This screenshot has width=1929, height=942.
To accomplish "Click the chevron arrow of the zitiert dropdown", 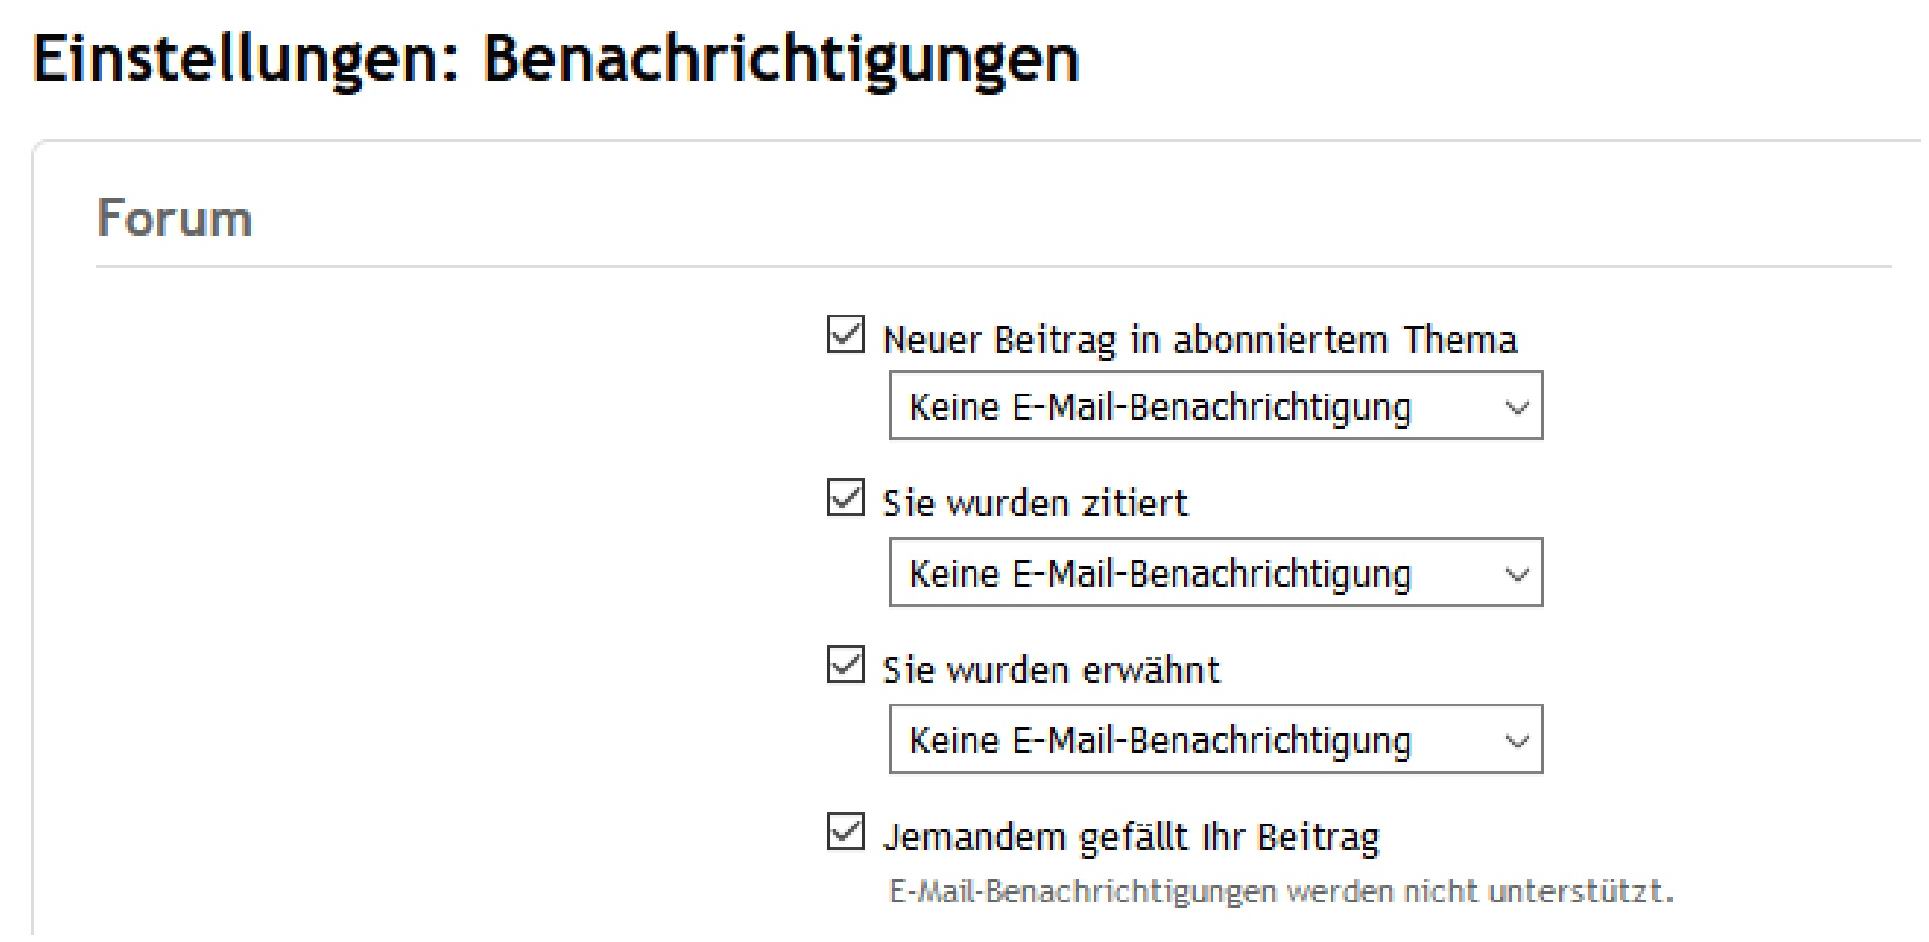I will click(x=1516, y=574).
